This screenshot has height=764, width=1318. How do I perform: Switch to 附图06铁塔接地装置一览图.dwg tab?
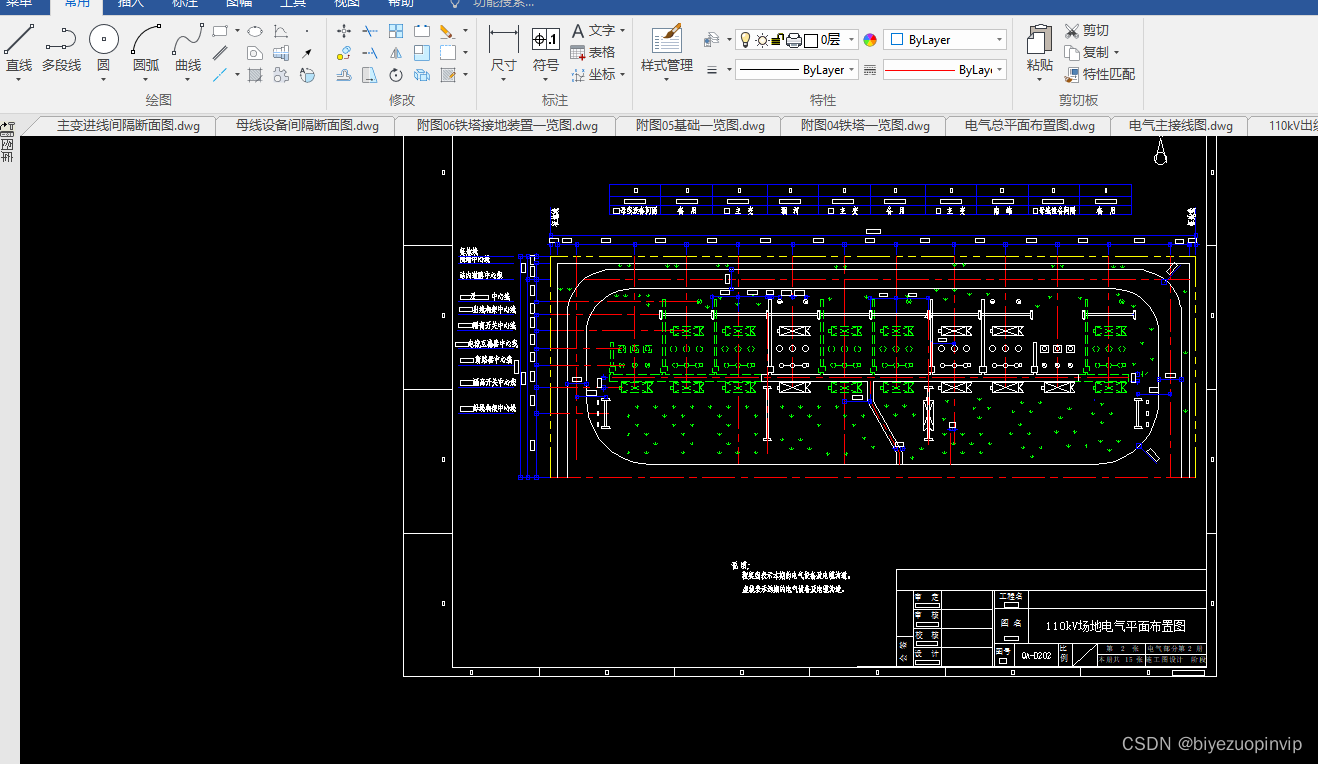508,126
